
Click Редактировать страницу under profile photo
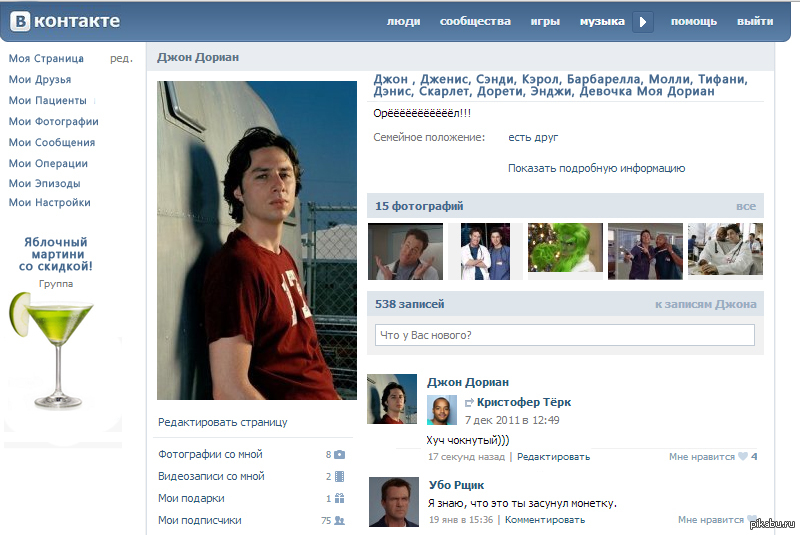tap(223, 422)
